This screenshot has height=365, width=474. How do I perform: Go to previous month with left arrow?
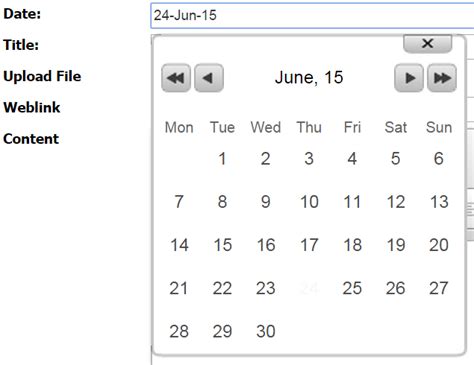[209, 78]
